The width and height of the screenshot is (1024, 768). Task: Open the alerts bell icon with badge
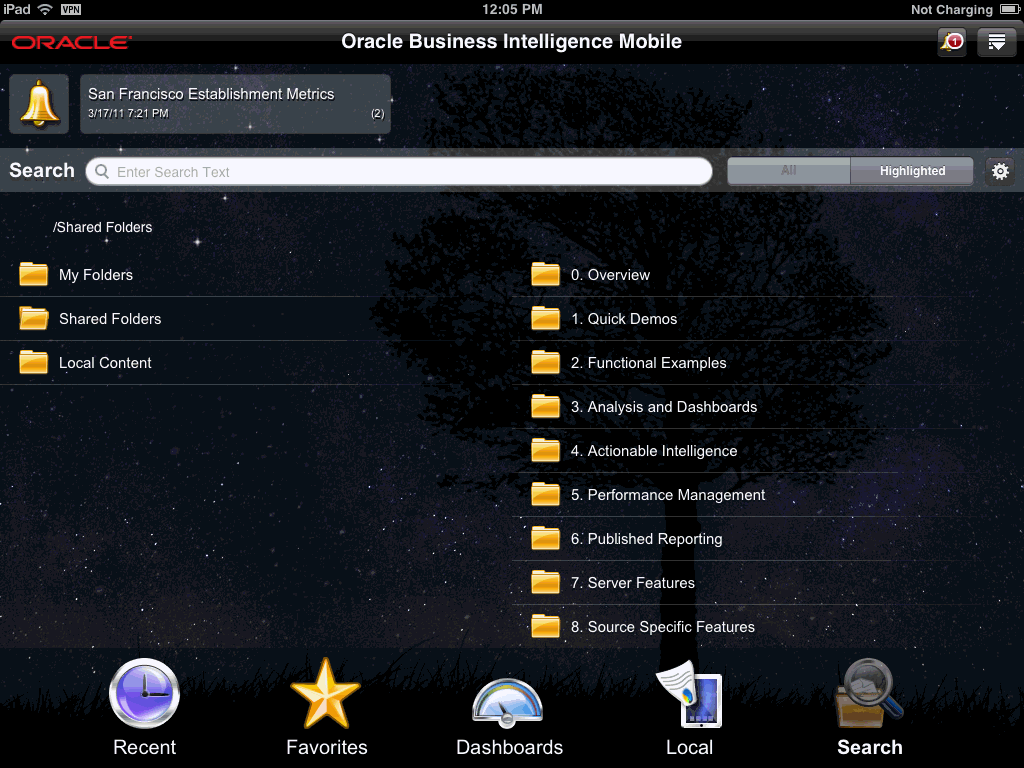(951, 42)
